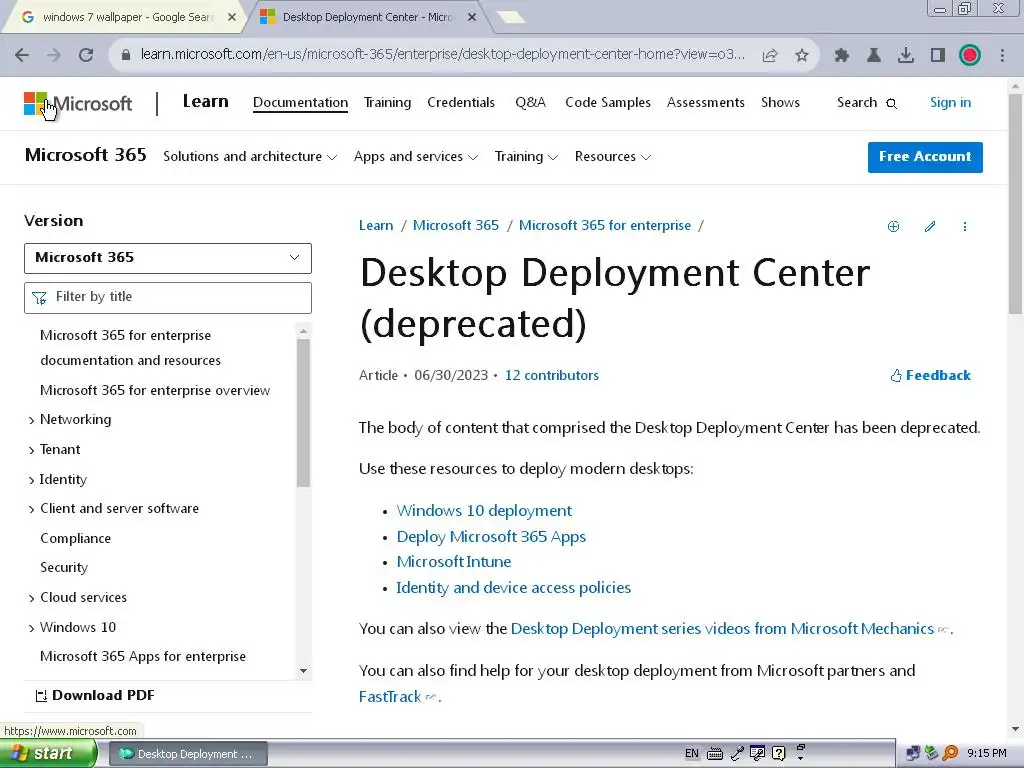The image size is (1024, 768).
Task: Select the Credentials nav item
Action: point(461,103)
